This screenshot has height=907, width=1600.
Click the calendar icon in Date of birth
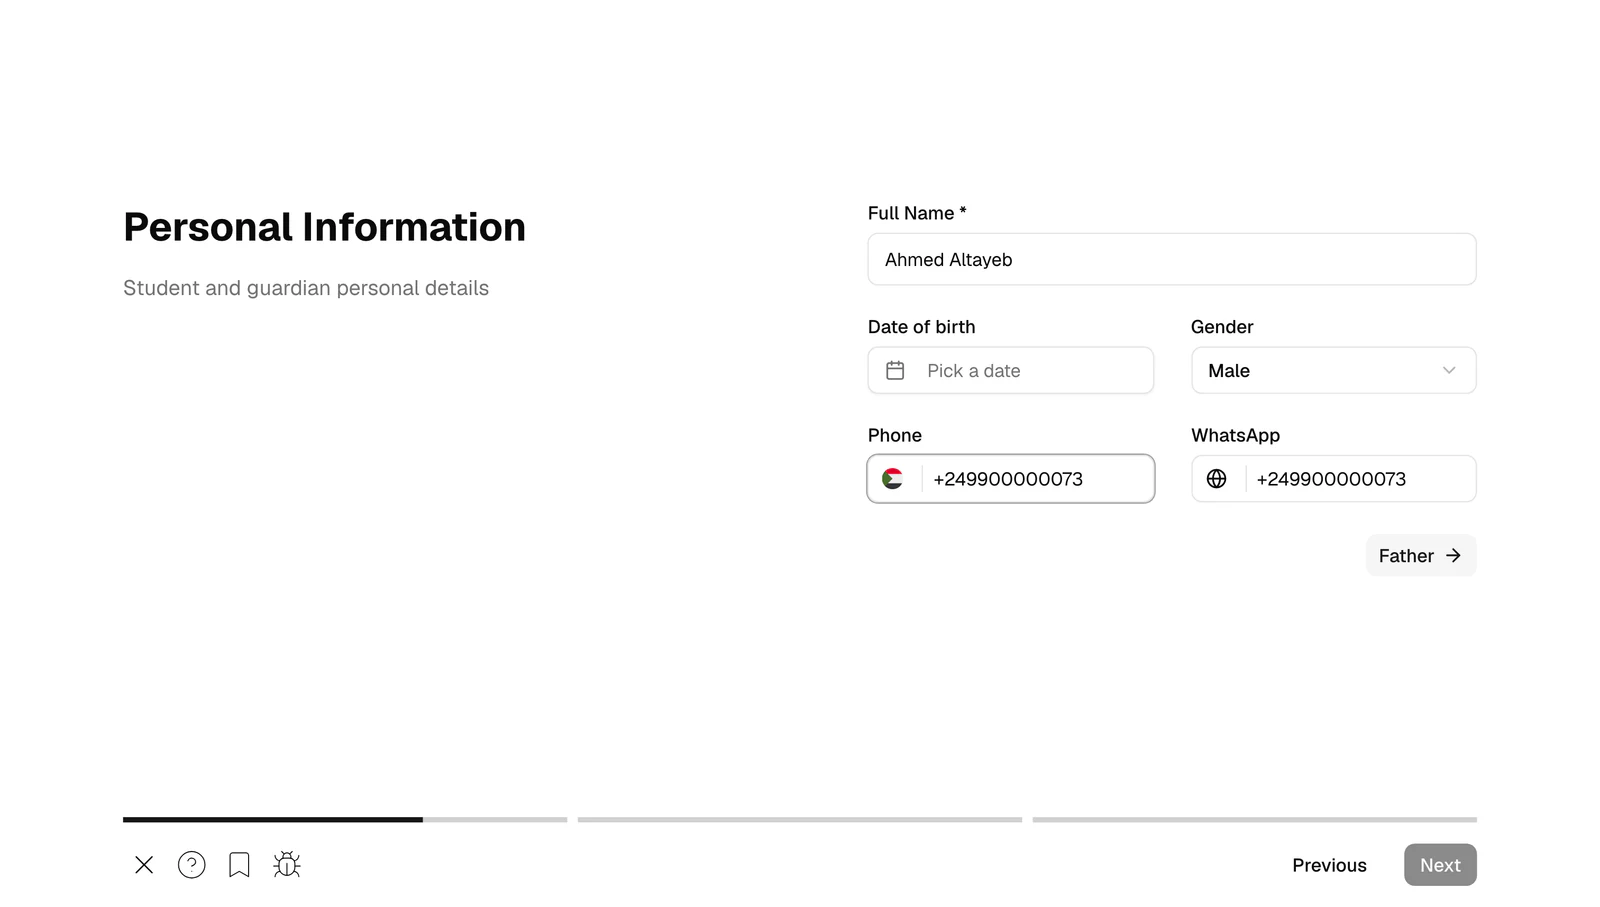point(895,371)
